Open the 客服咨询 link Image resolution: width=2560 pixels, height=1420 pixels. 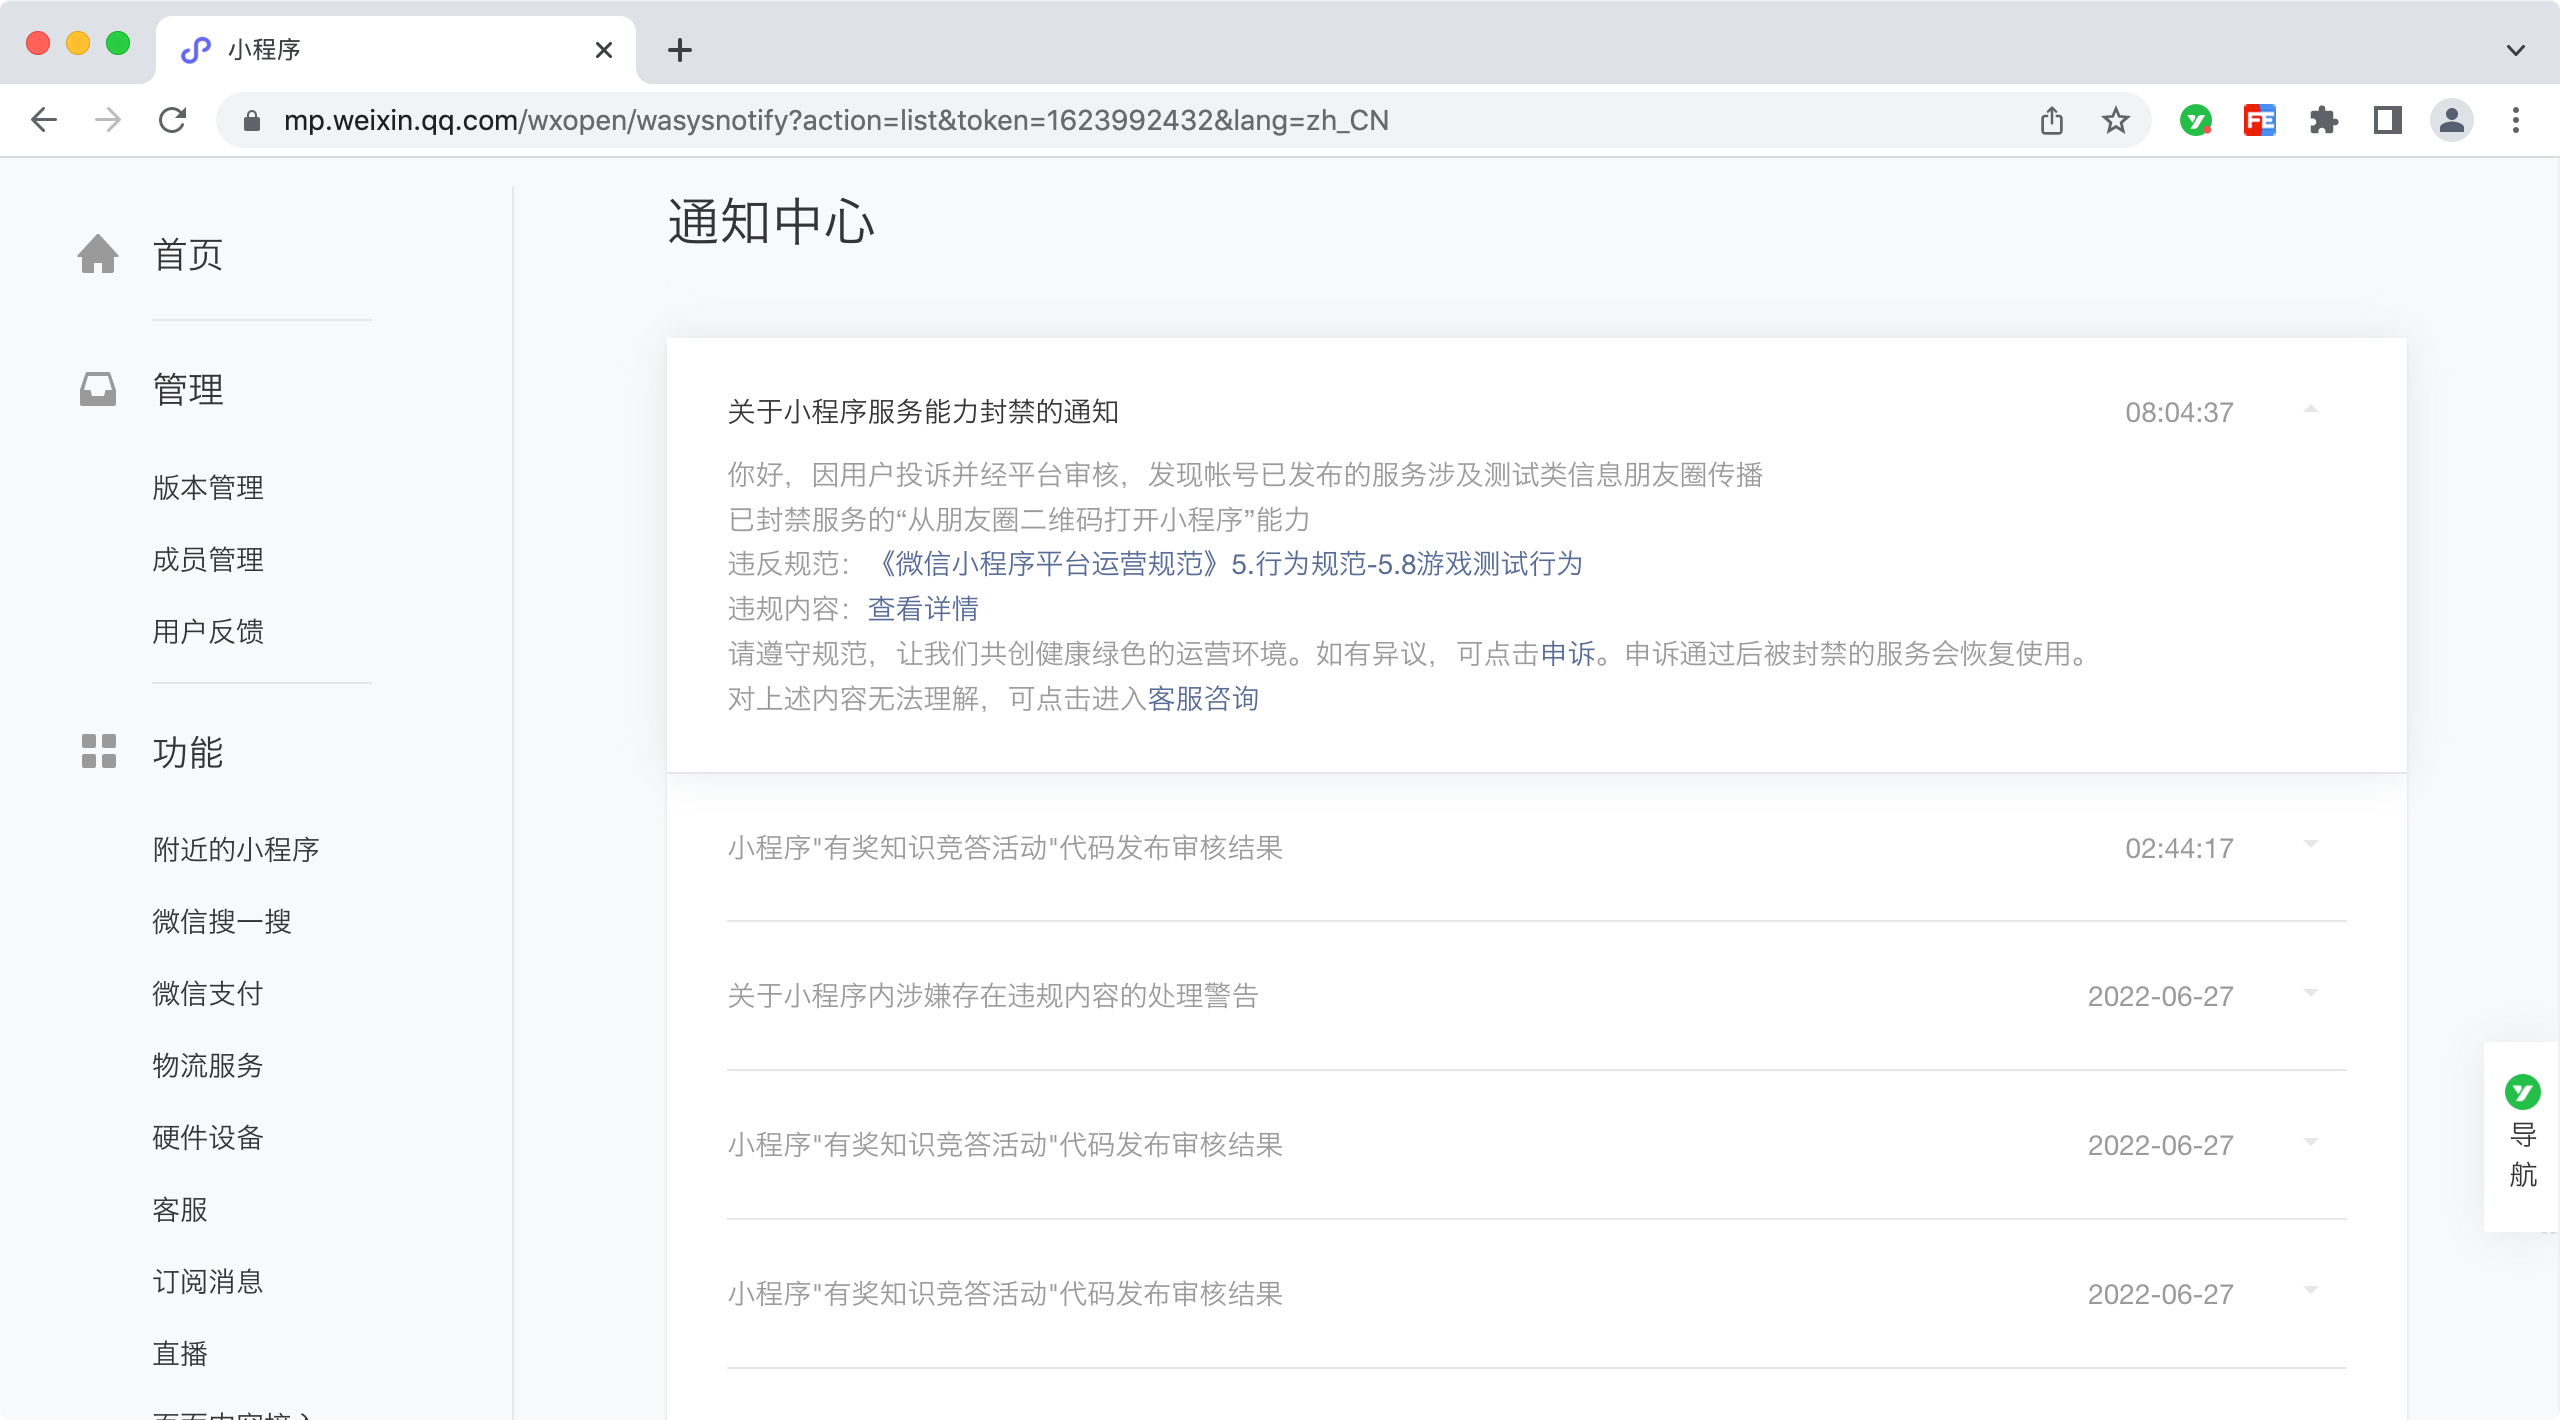click(1202, 699)
